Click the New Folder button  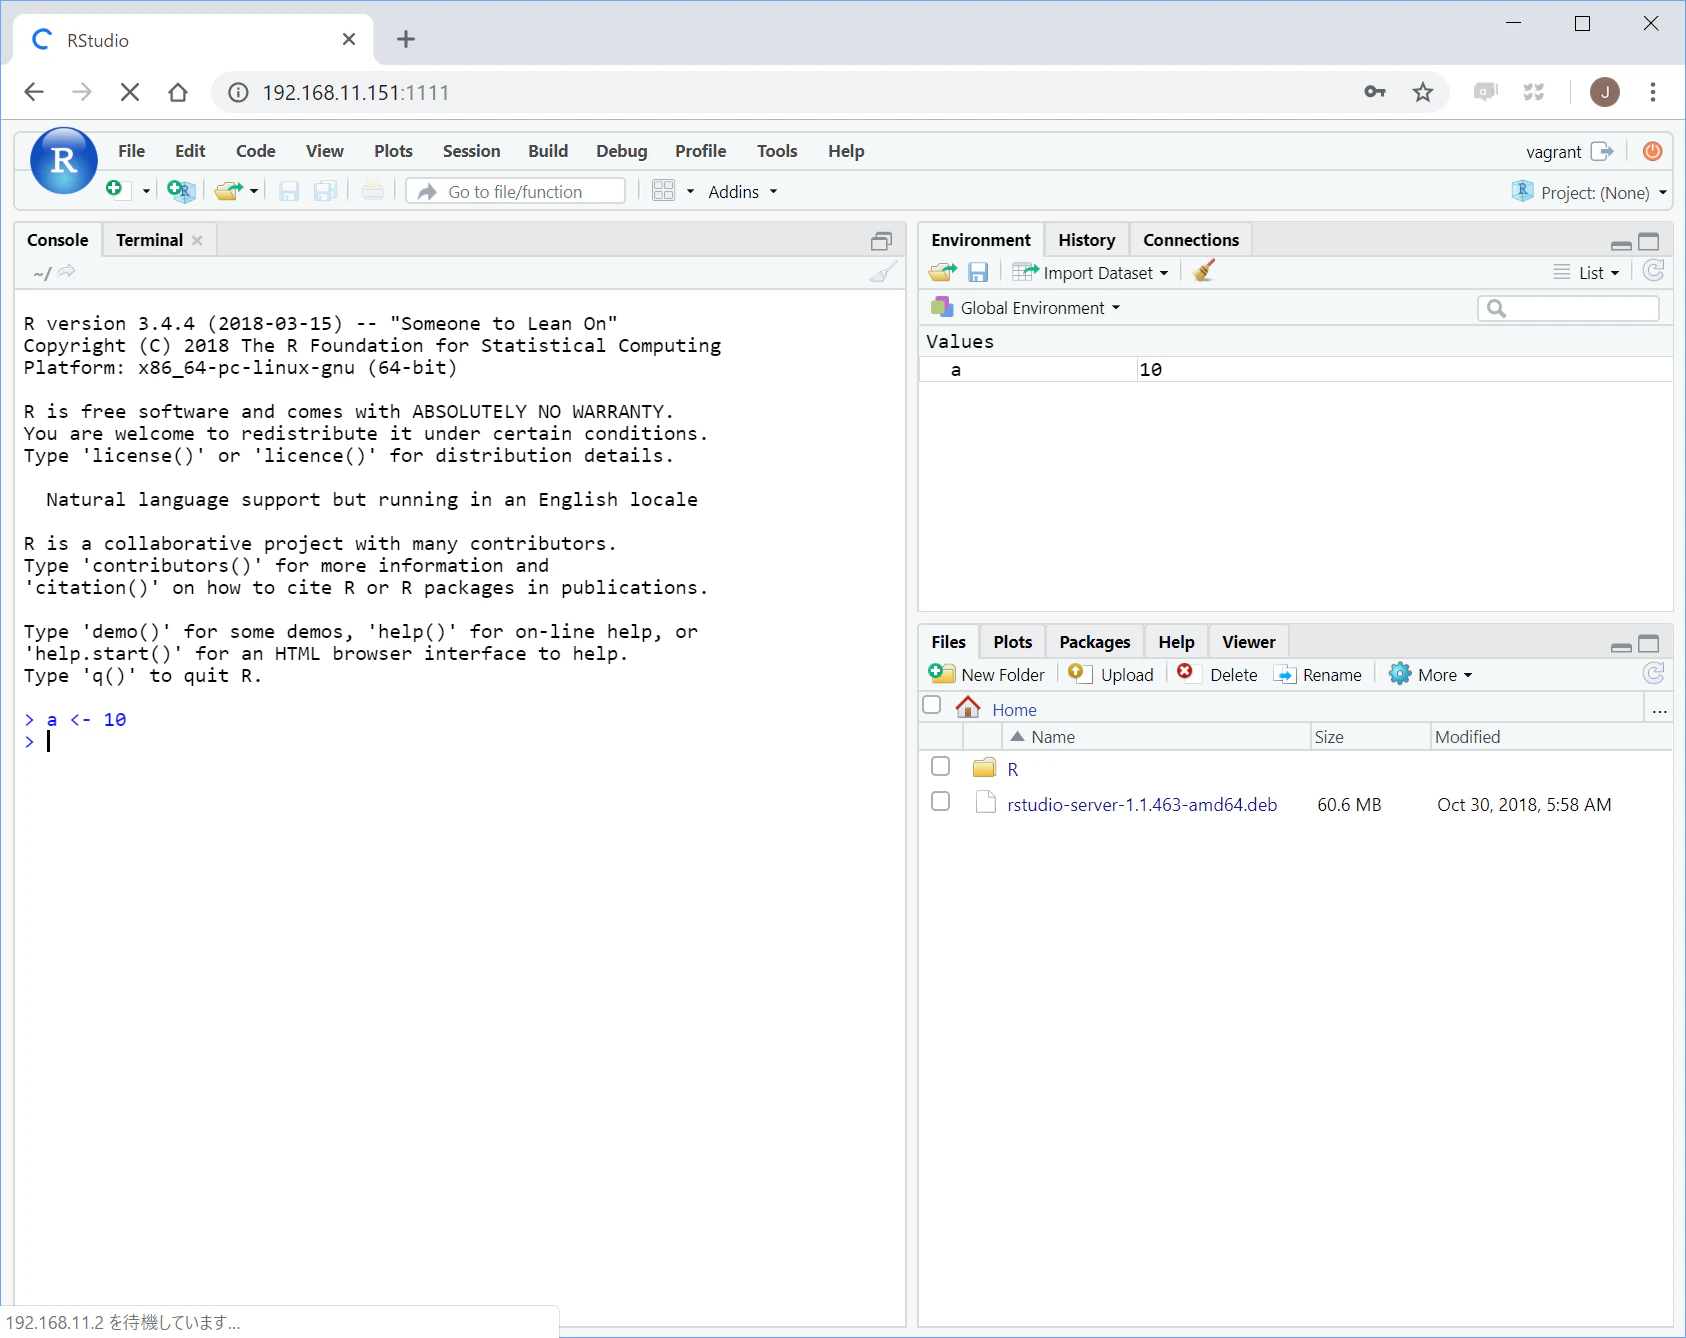[987, 675]
